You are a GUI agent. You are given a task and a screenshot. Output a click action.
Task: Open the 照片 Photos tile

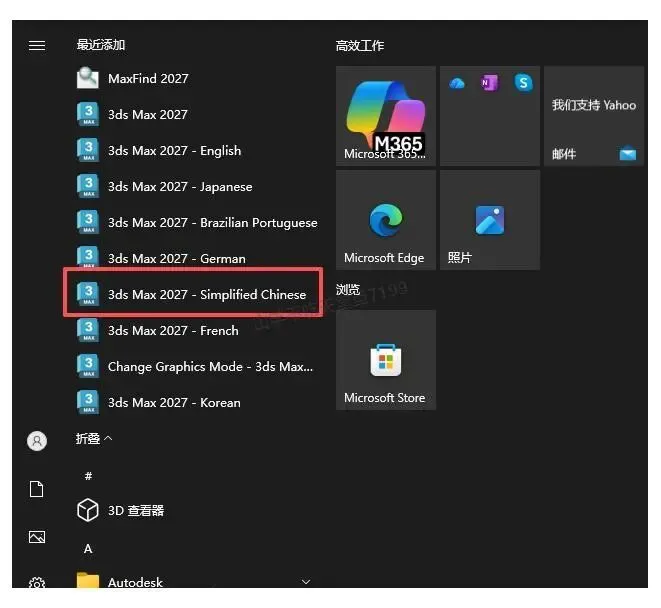pyautogui.click(x=490, y=220)
